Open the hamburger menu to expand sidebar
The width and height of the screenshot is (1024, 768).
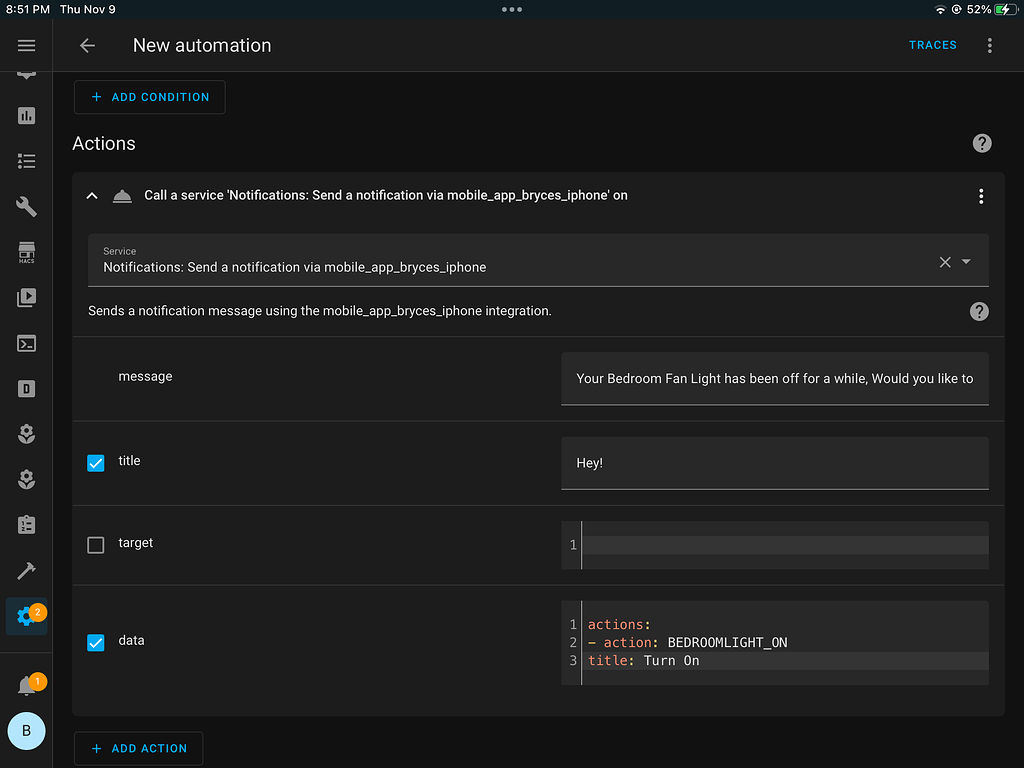26,44
